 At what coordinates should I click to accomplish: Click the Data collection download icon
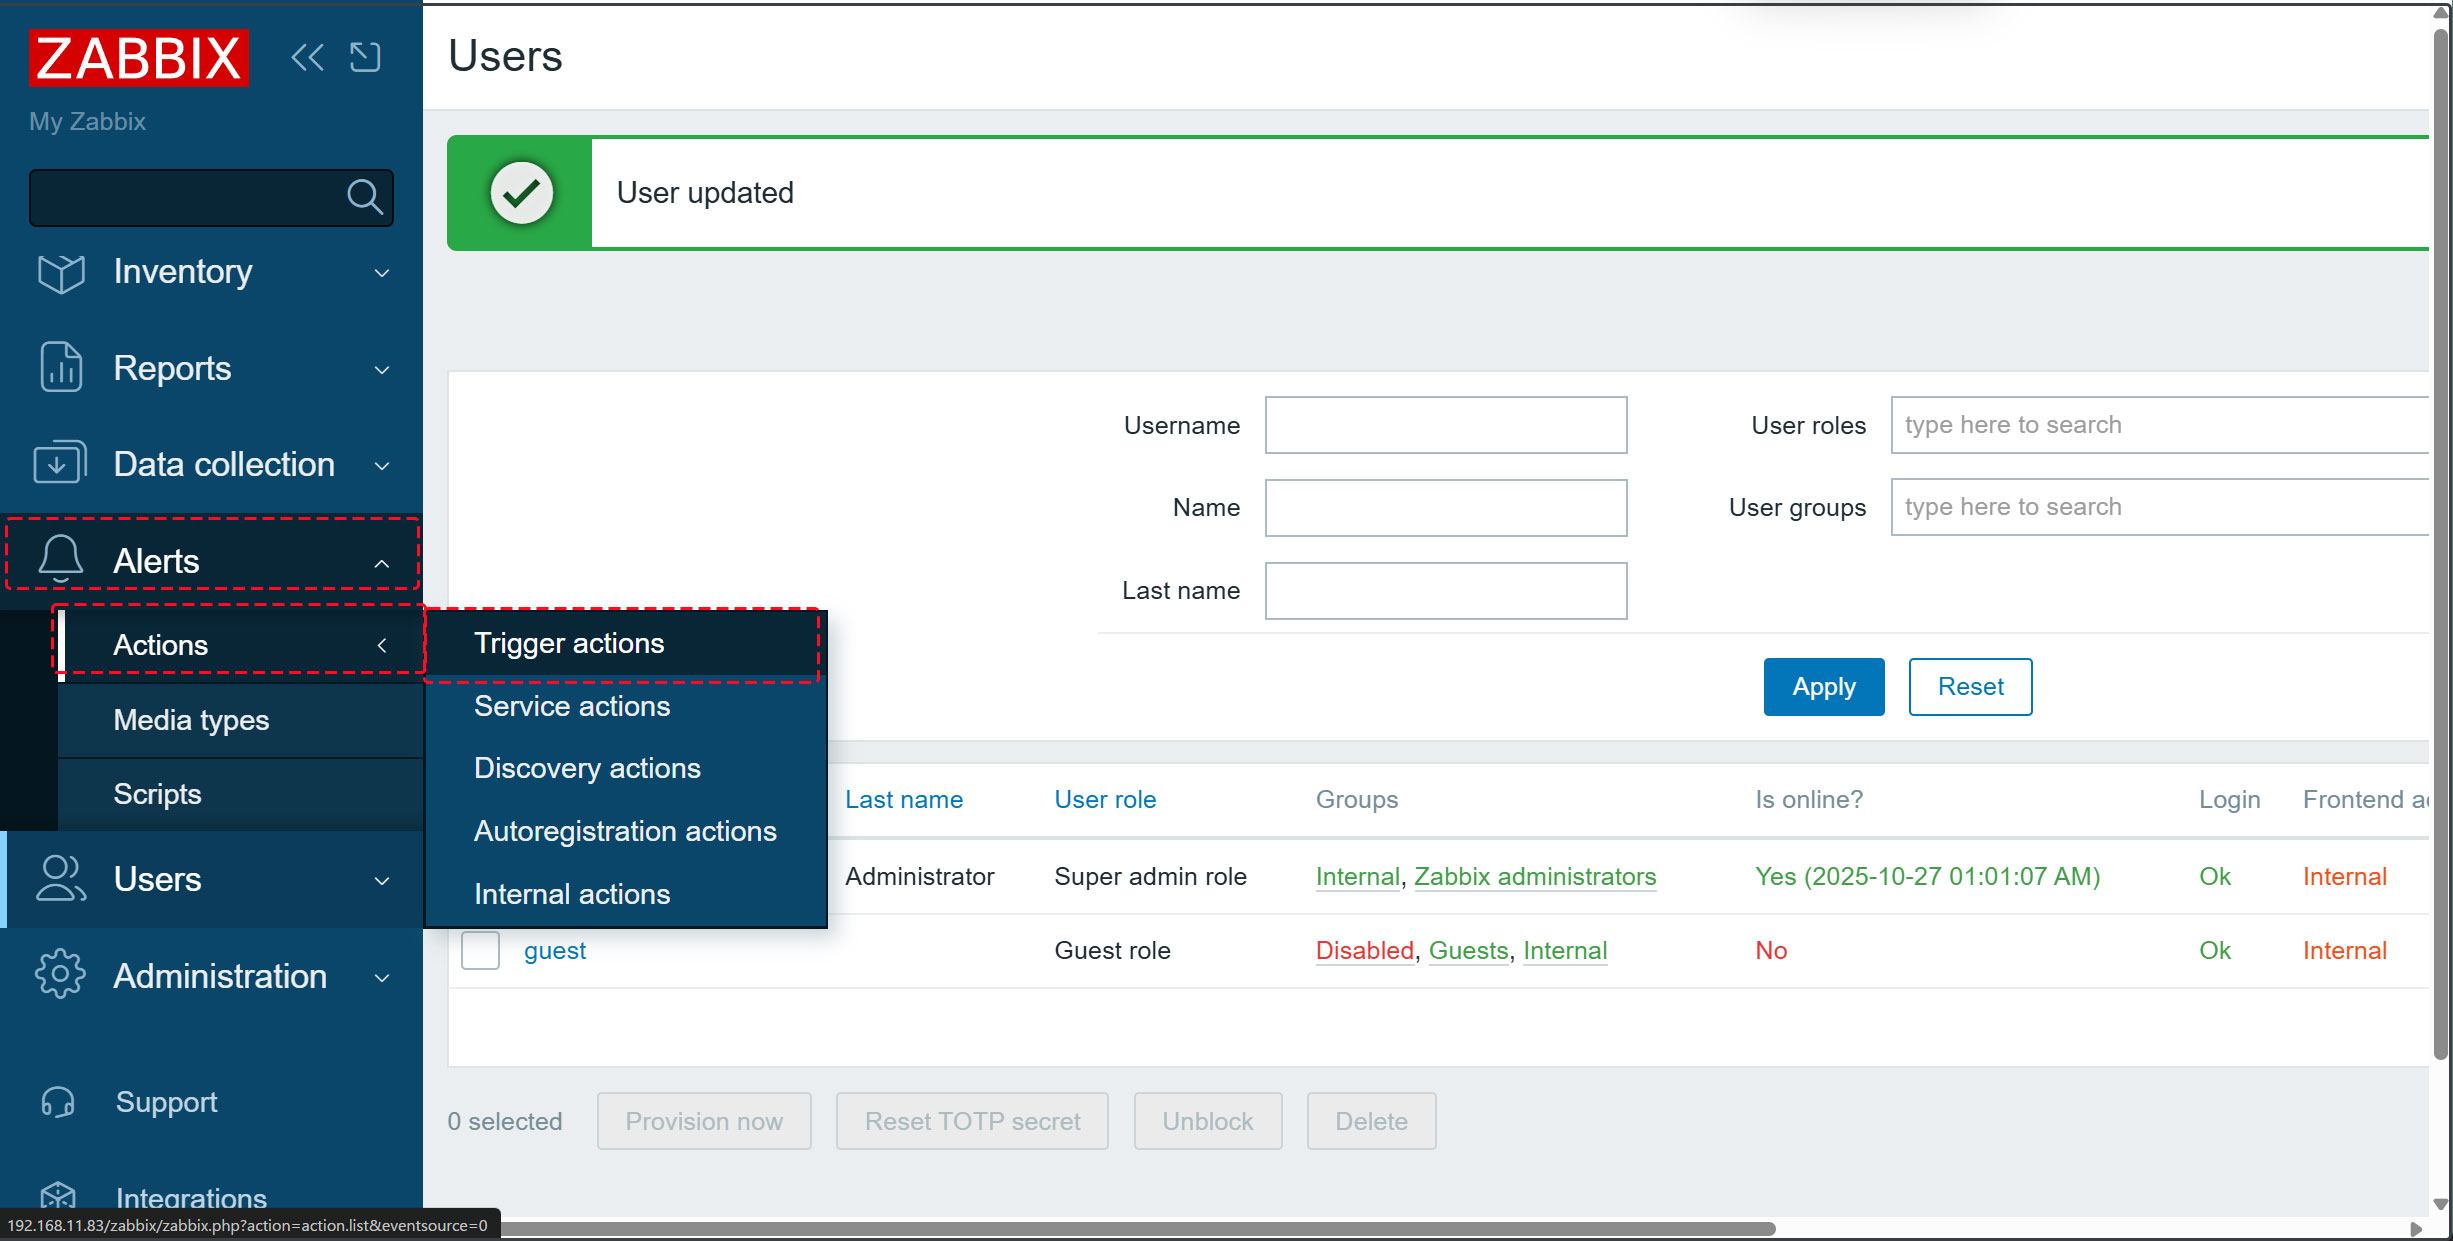point(59,464)
